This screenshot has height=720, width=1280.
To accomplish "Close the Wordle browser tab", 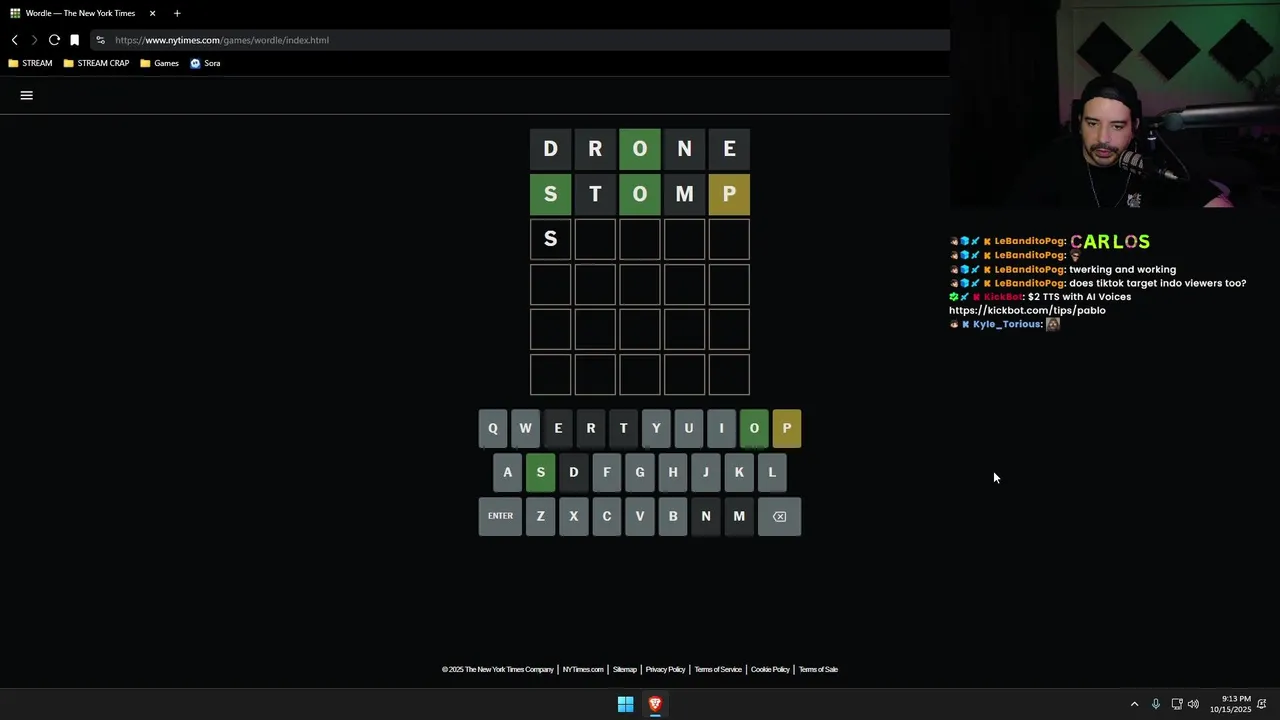I will click(x=152, y=13).
